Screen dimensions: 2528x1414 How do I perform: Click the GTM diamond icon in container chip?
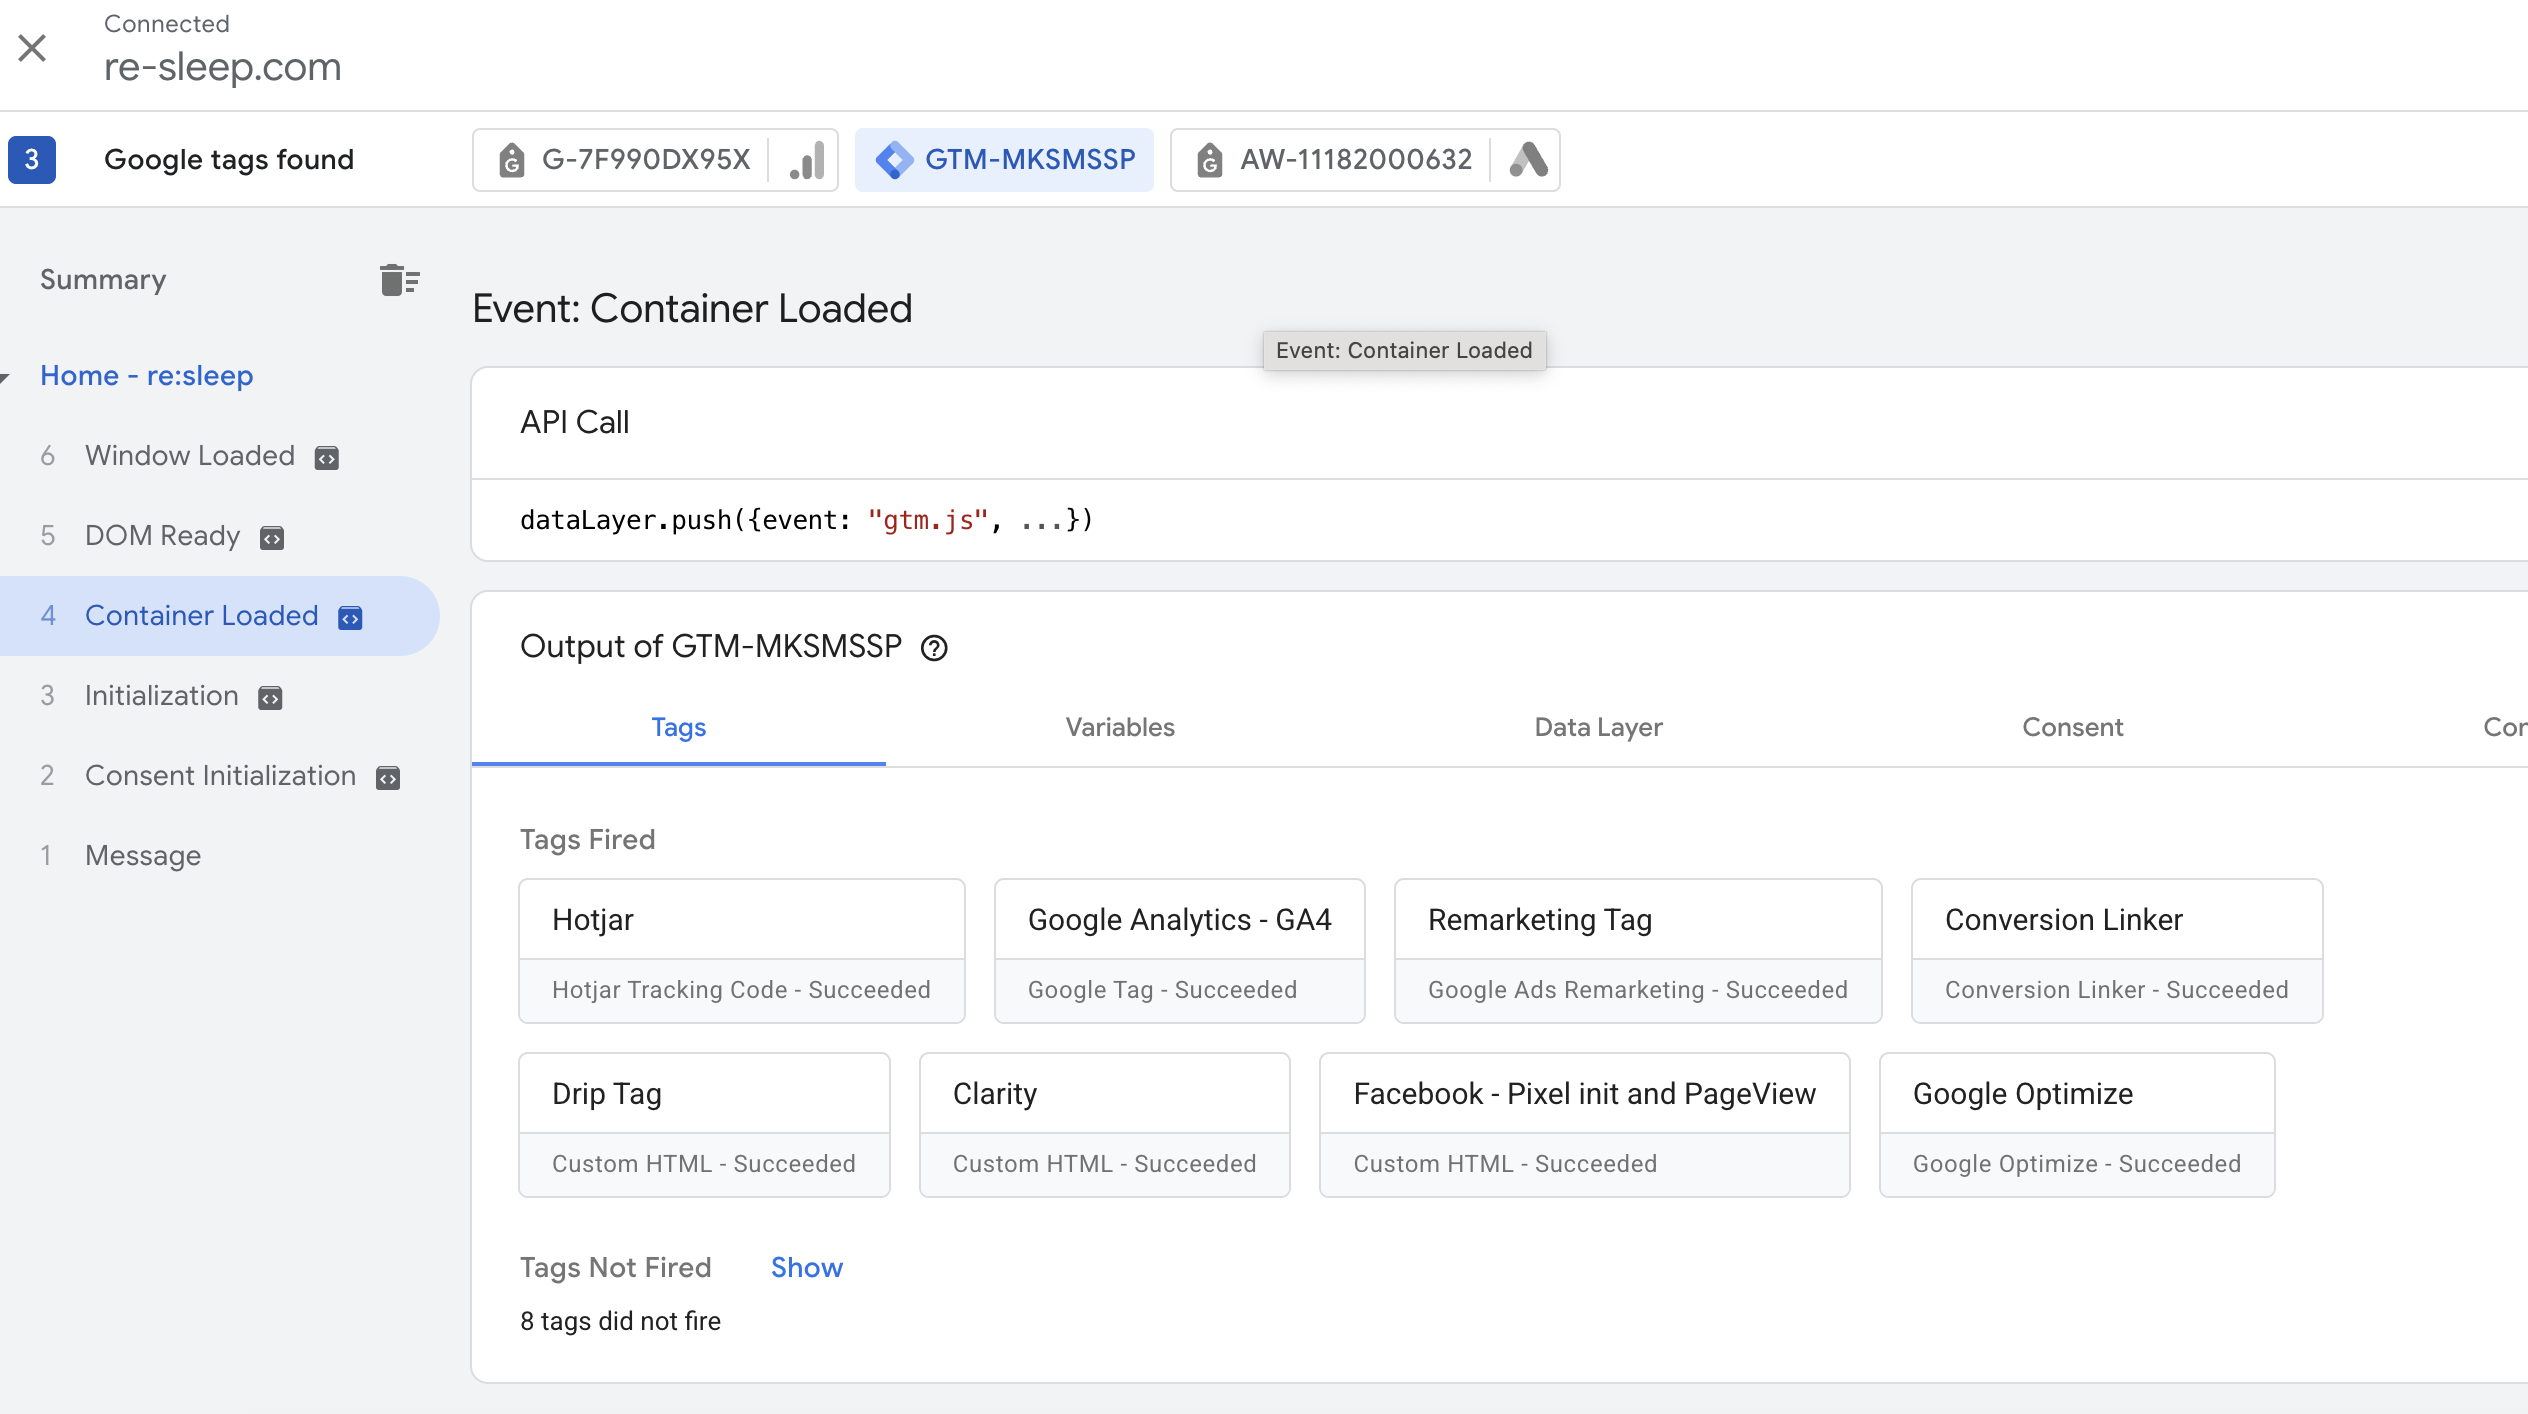coord(894,160)
